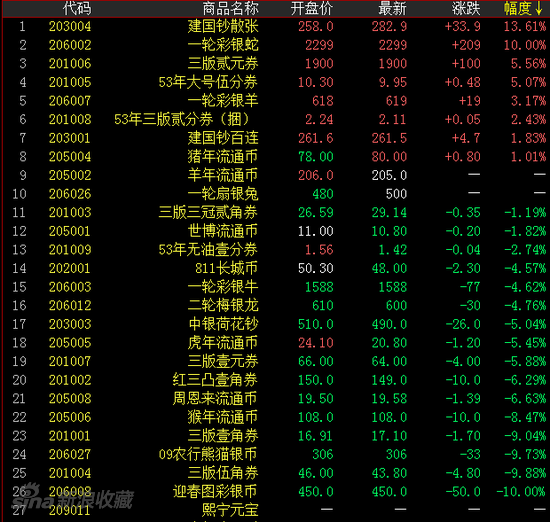550x522 pixels.
Task: Click the -6.29% change value
Action: pos(525,380)
